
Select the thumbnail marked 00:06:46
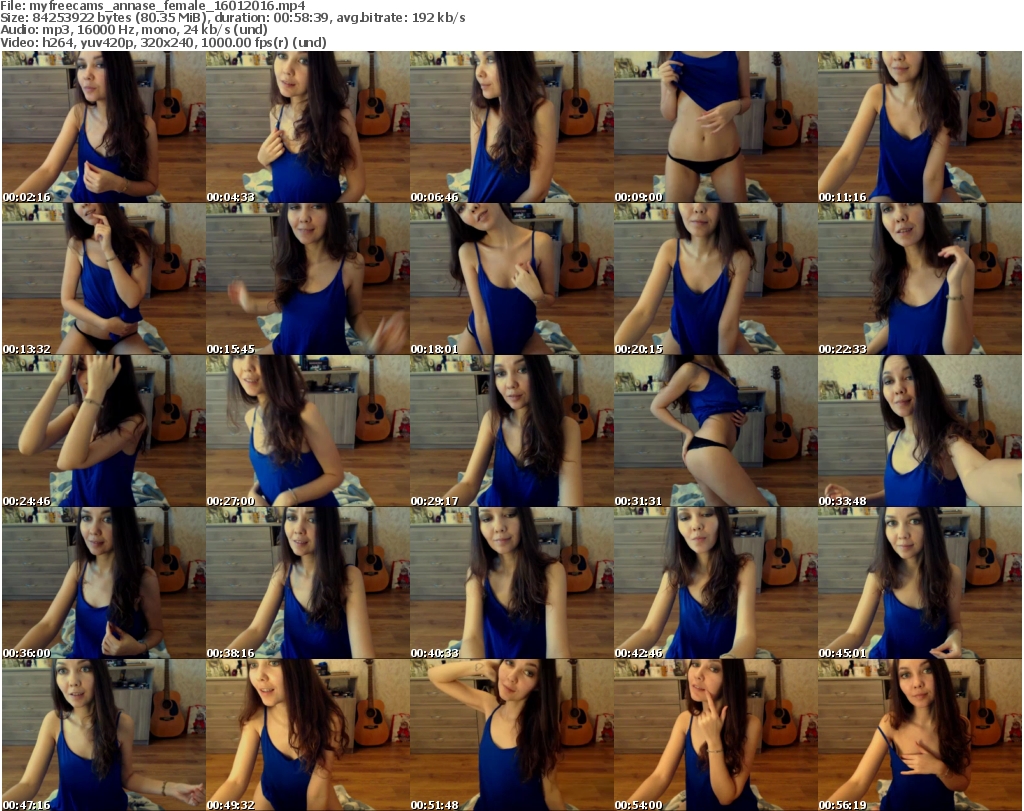(x=511, y=127)
